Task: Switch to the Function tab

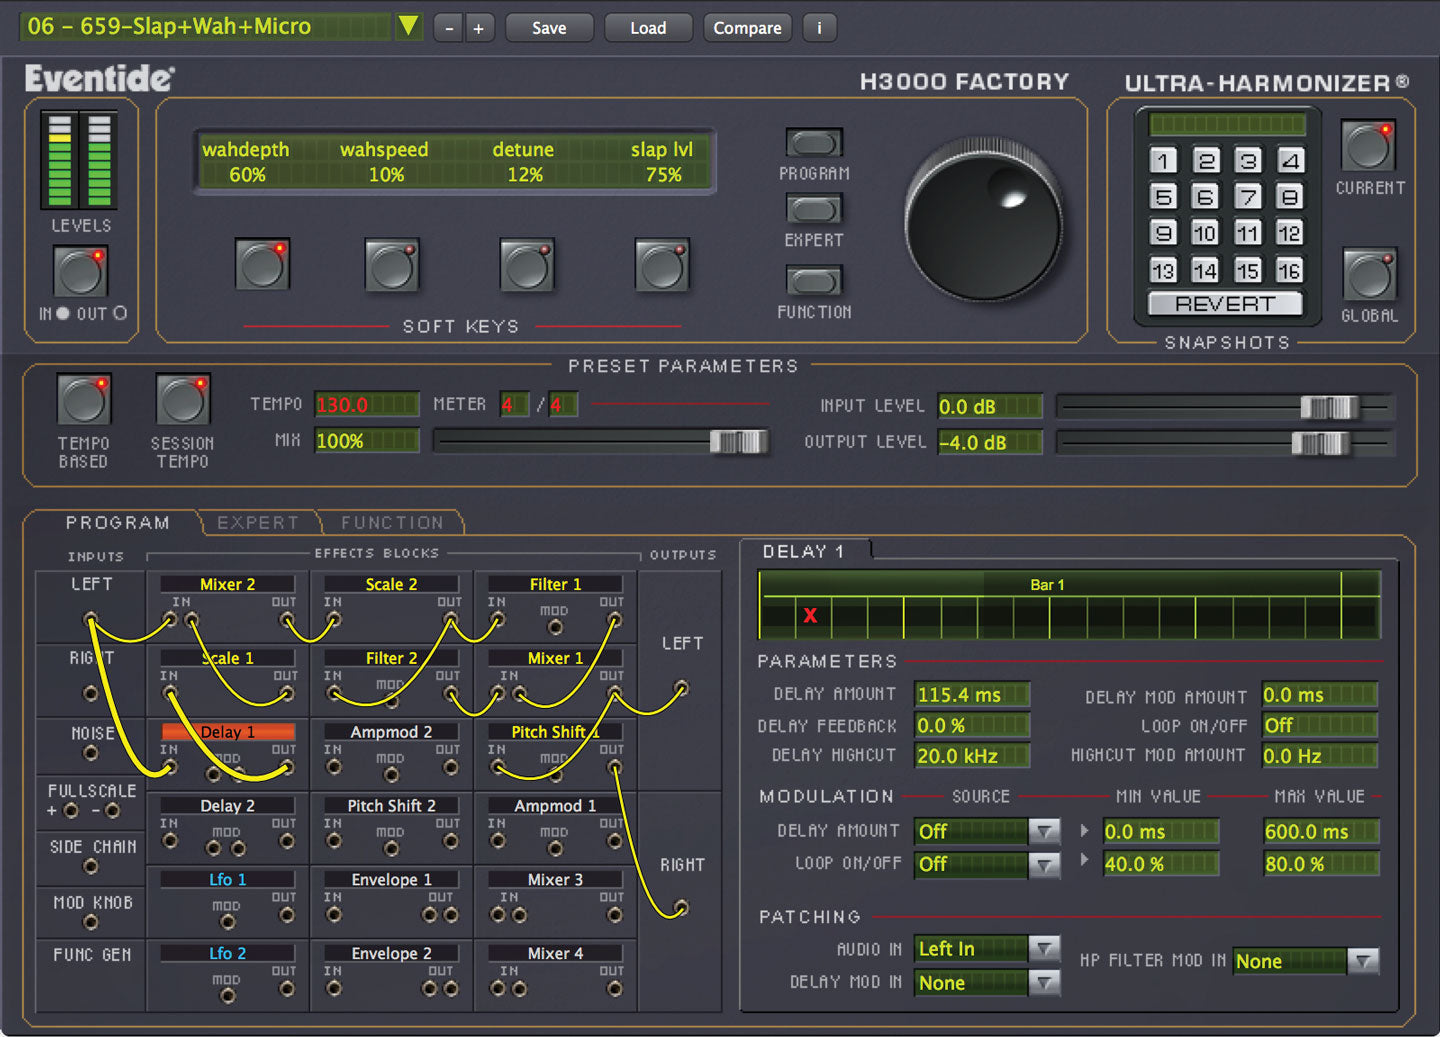Action: click(x=392, y=522)
